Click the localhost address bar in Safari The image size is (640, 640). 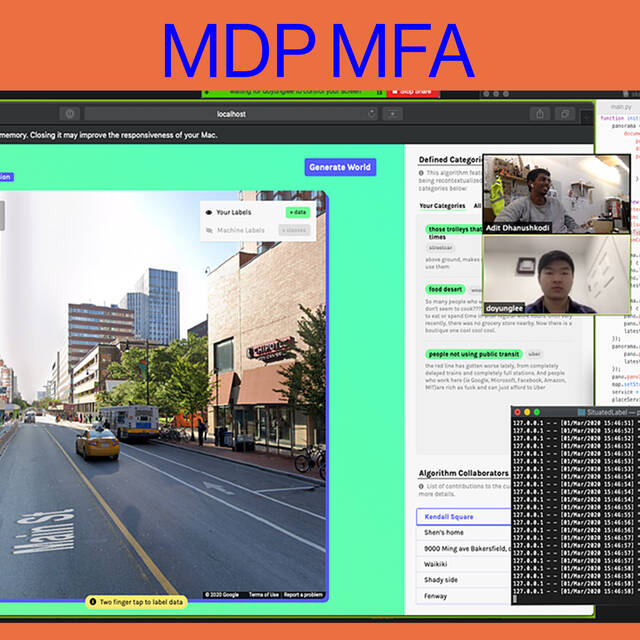(x=231, y=114)
